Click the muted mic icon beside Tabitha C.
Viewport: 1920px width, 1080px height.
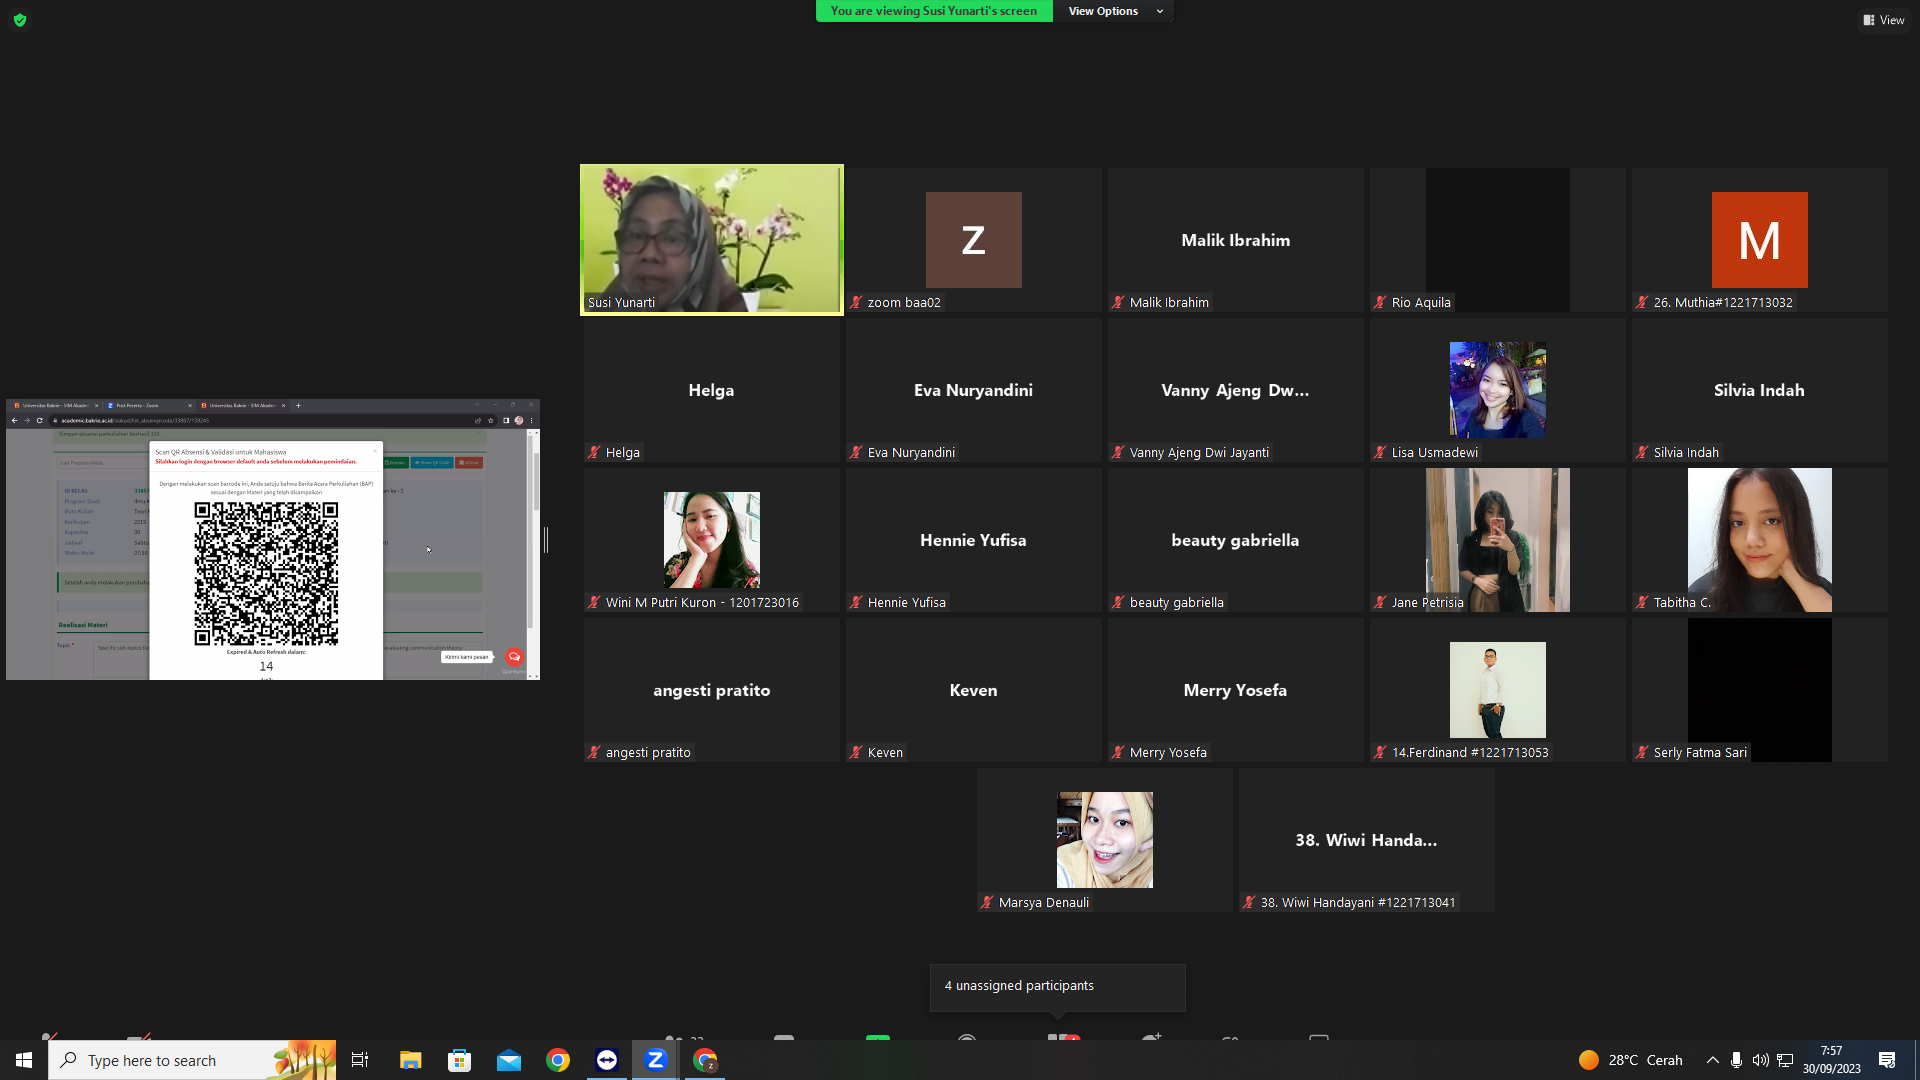point(1643,602)
